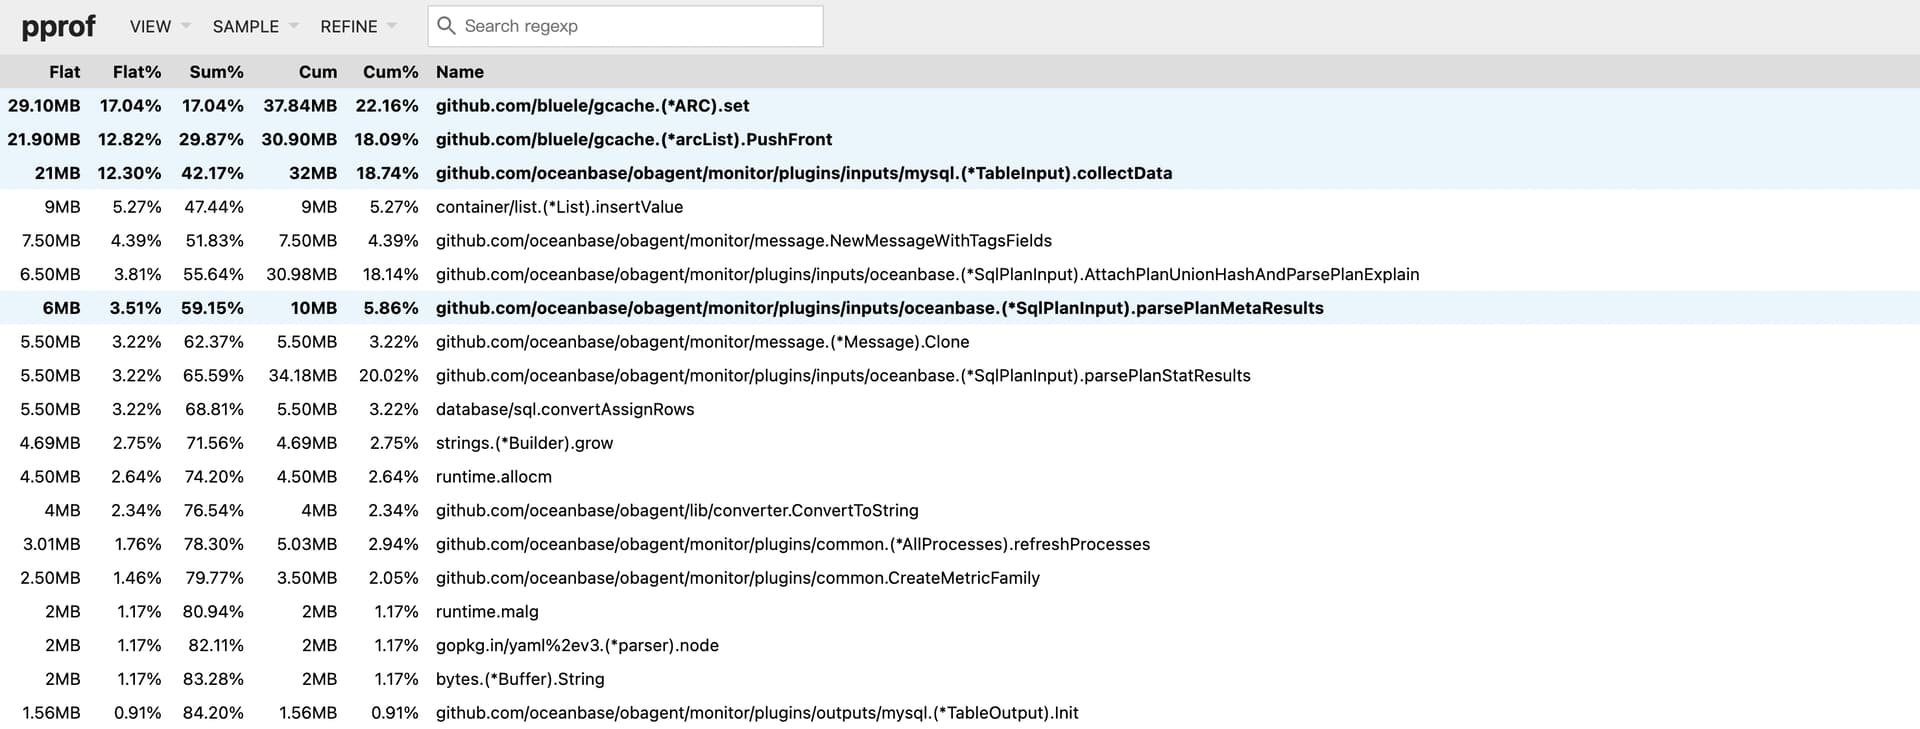
Task: Click the 4.69MB flat value for strings.Builder.grow
Action: click(50, 443)
